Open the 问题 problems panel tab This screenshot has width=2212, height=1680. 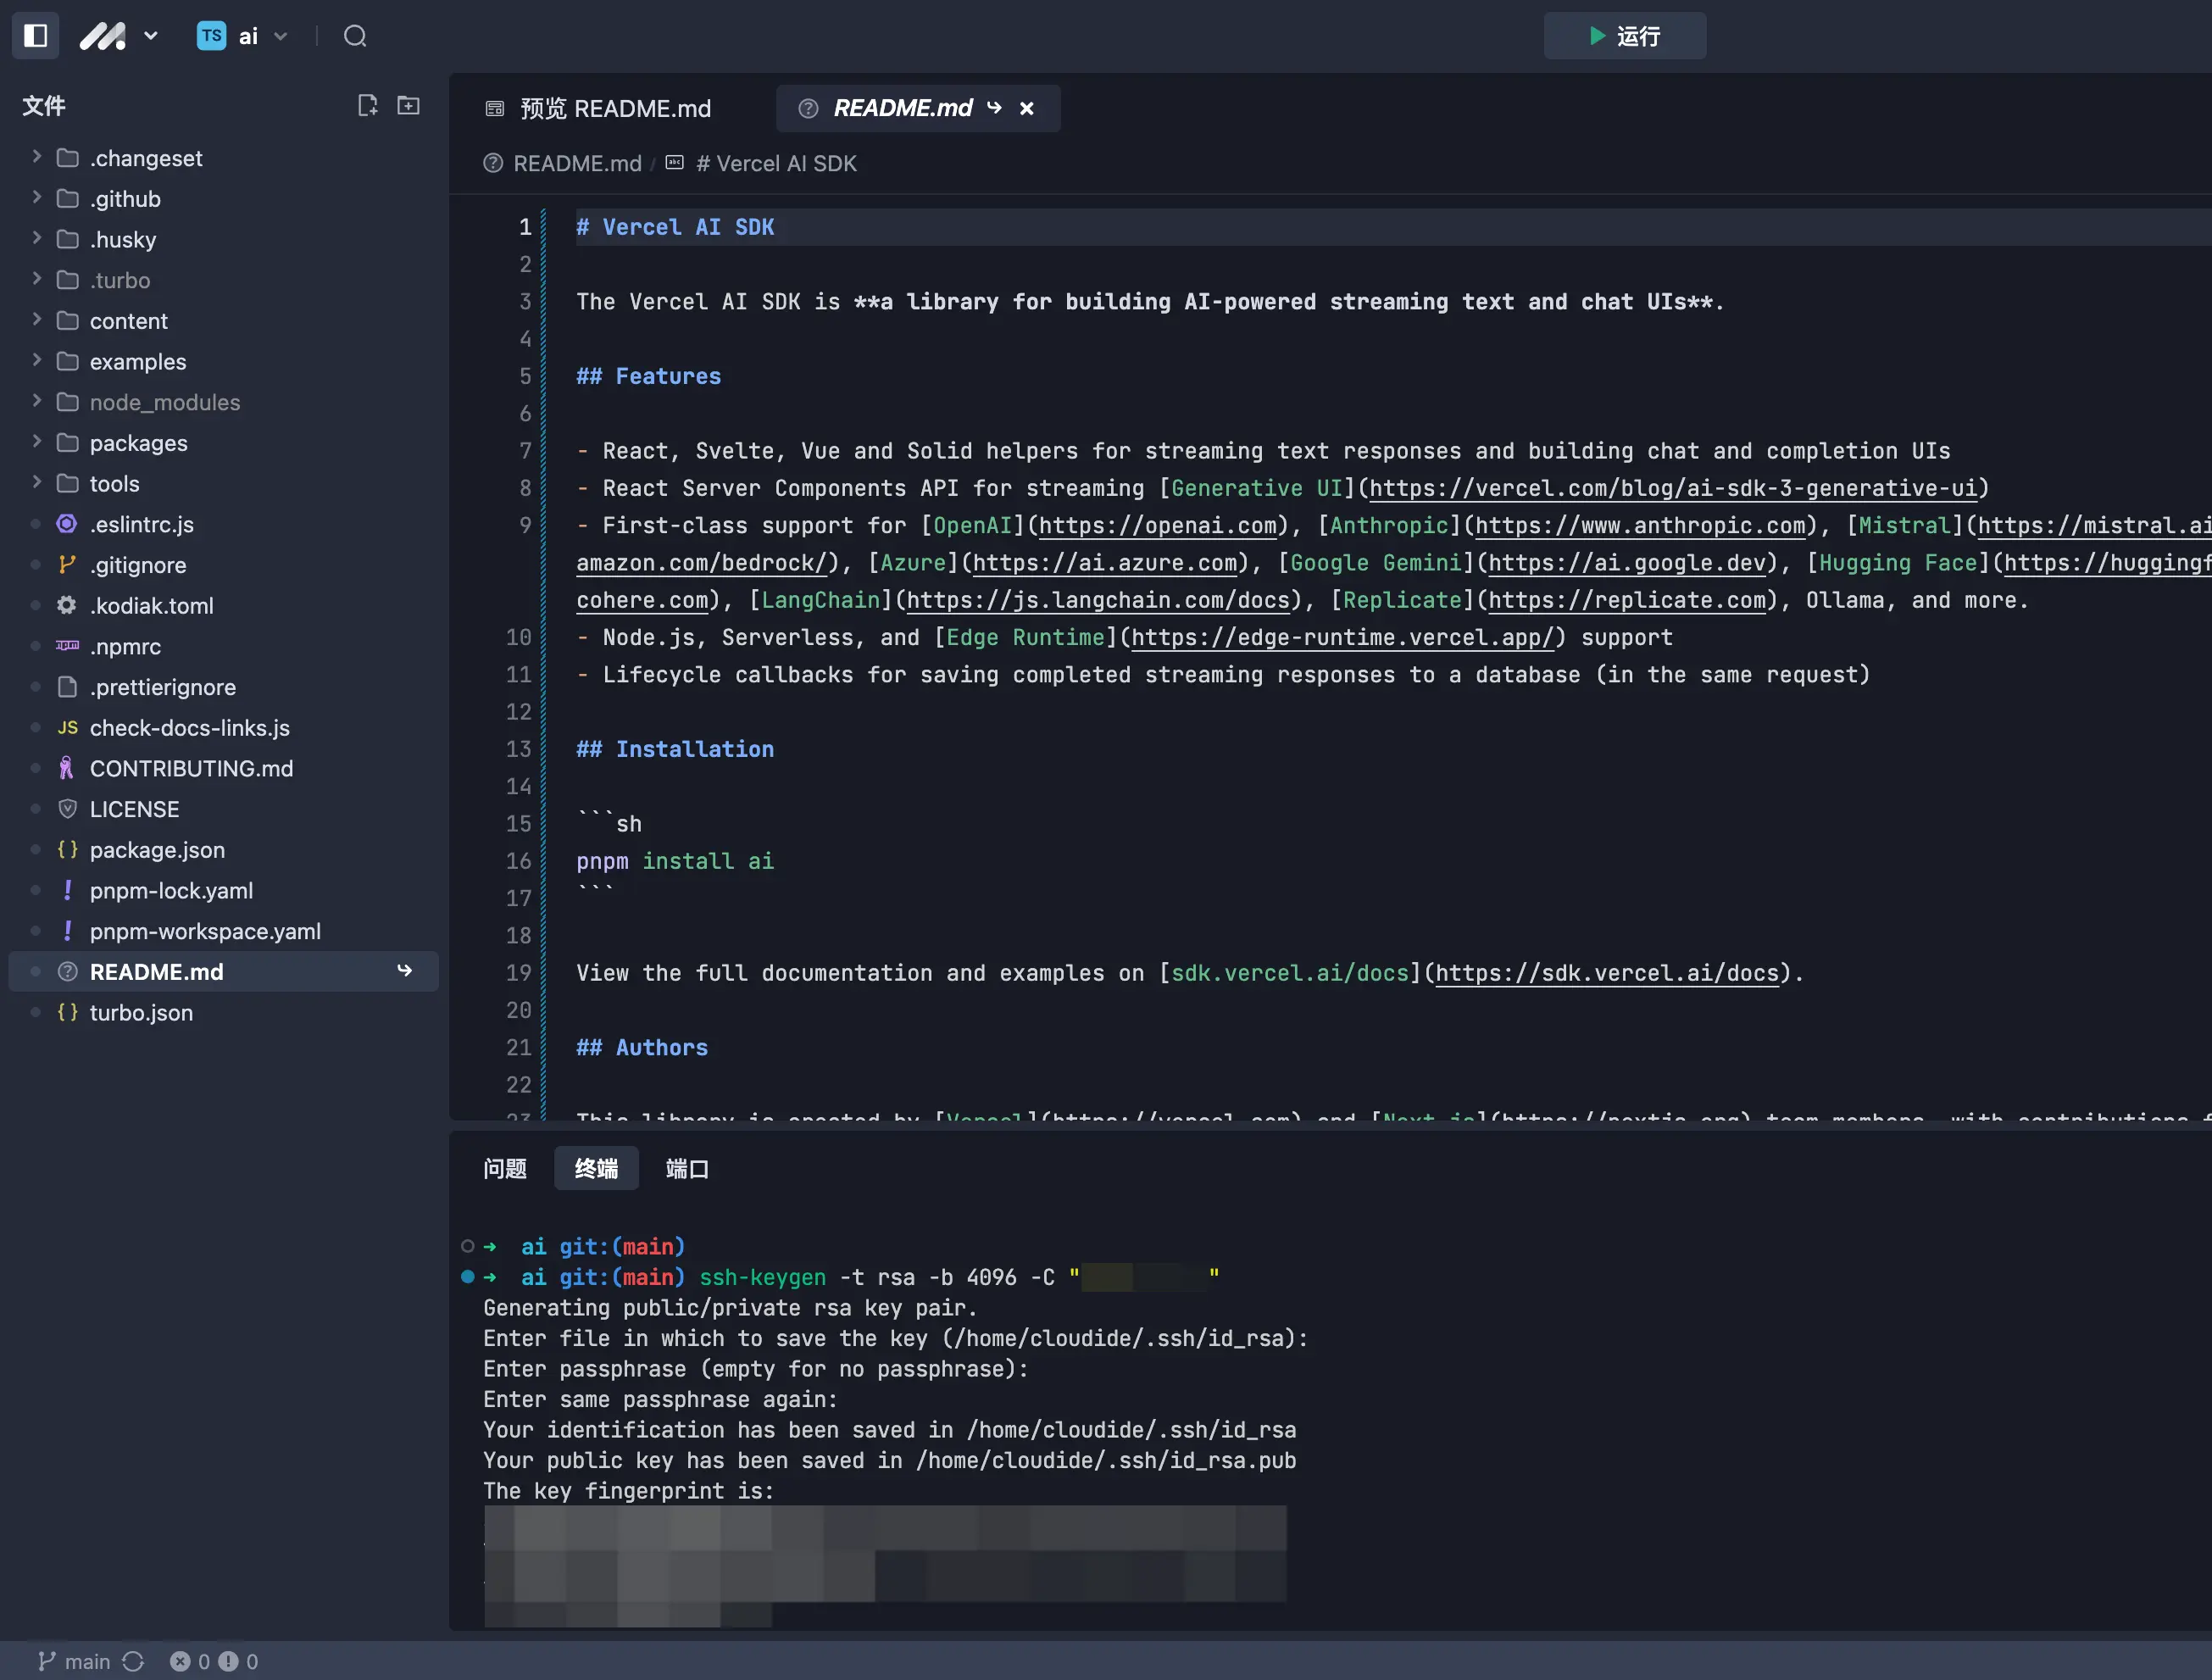504,1169
